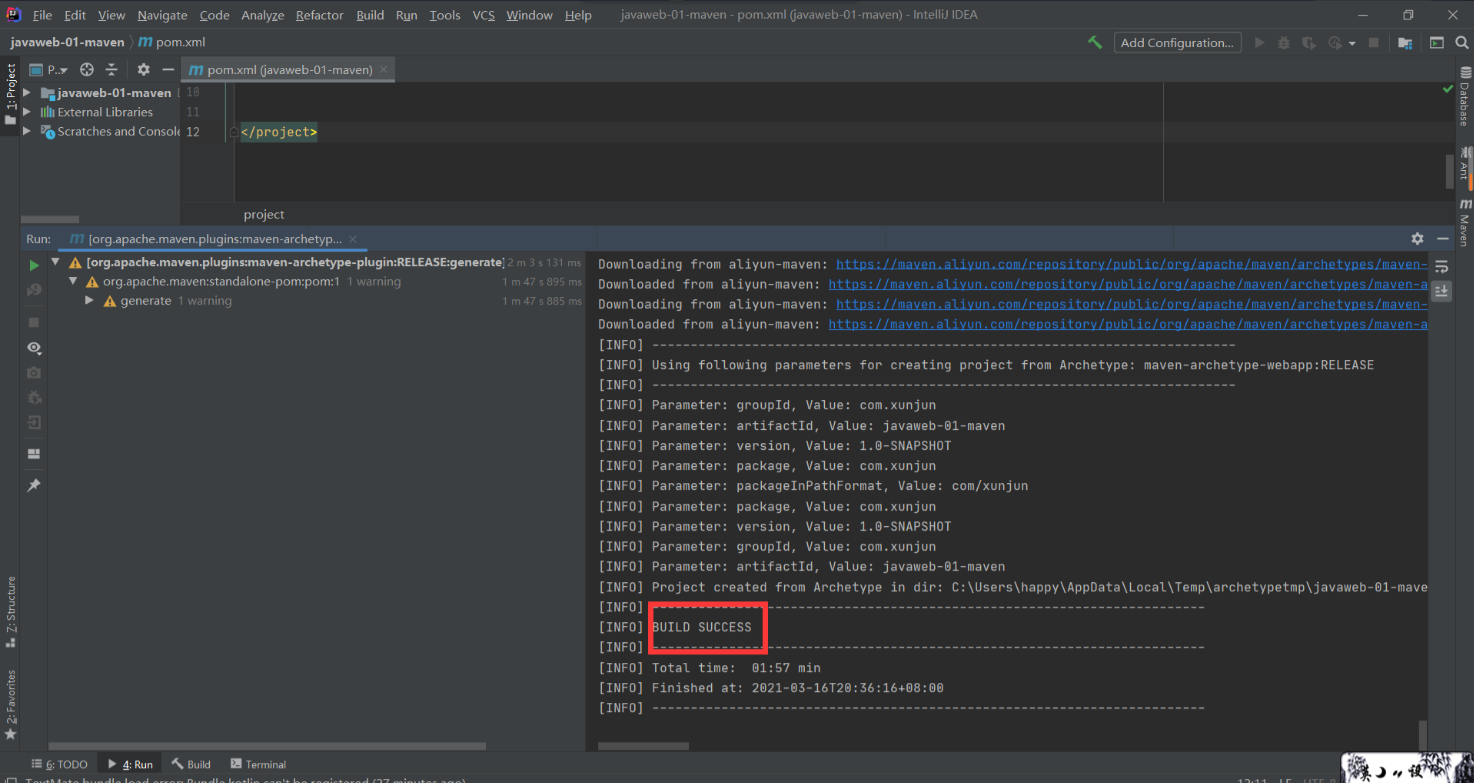Image resolution: width=1474 pixels, height=783 pixels.
Task: Open the Terminal tool window
Action: (258, 764)
